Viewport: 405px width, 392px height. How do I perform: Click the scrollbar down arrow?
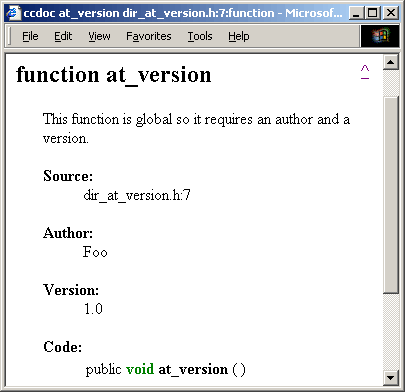click(x=391, y=378)
